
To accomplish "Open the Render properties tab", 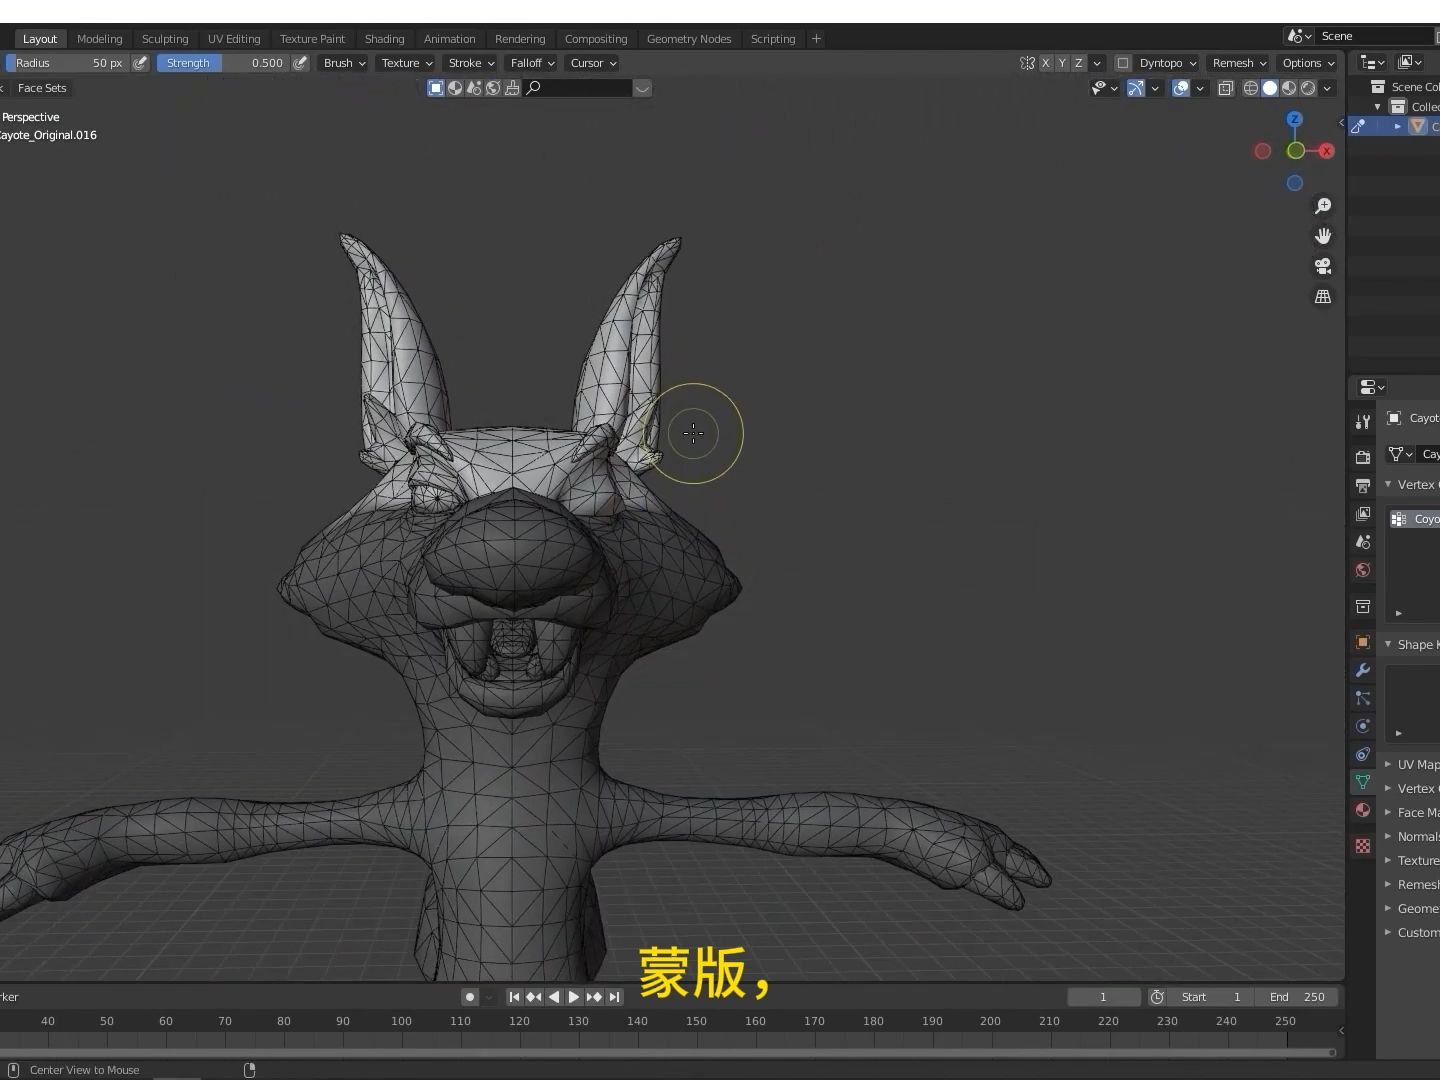I will 1363,457.
